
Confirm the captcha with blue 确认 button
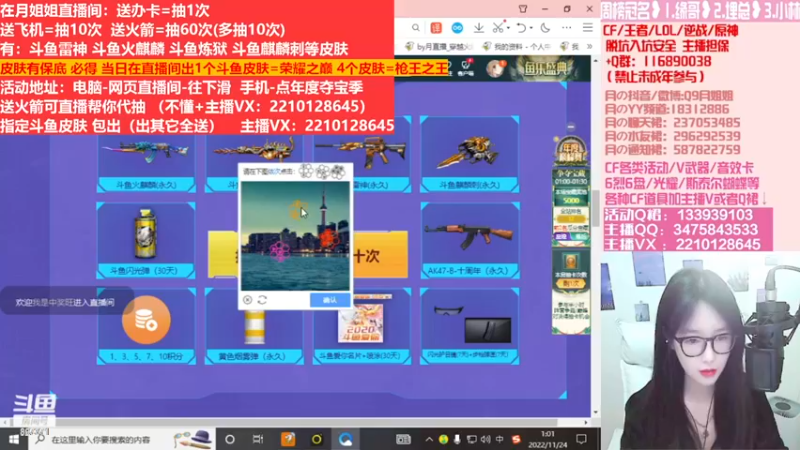[x=330, y=300]
